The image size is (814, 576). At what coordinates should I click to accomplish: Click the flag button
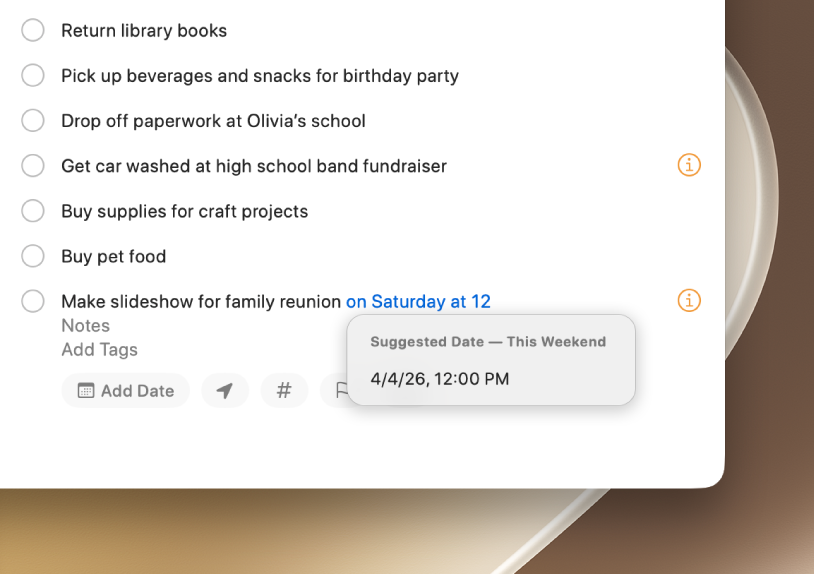coord(340,390)
